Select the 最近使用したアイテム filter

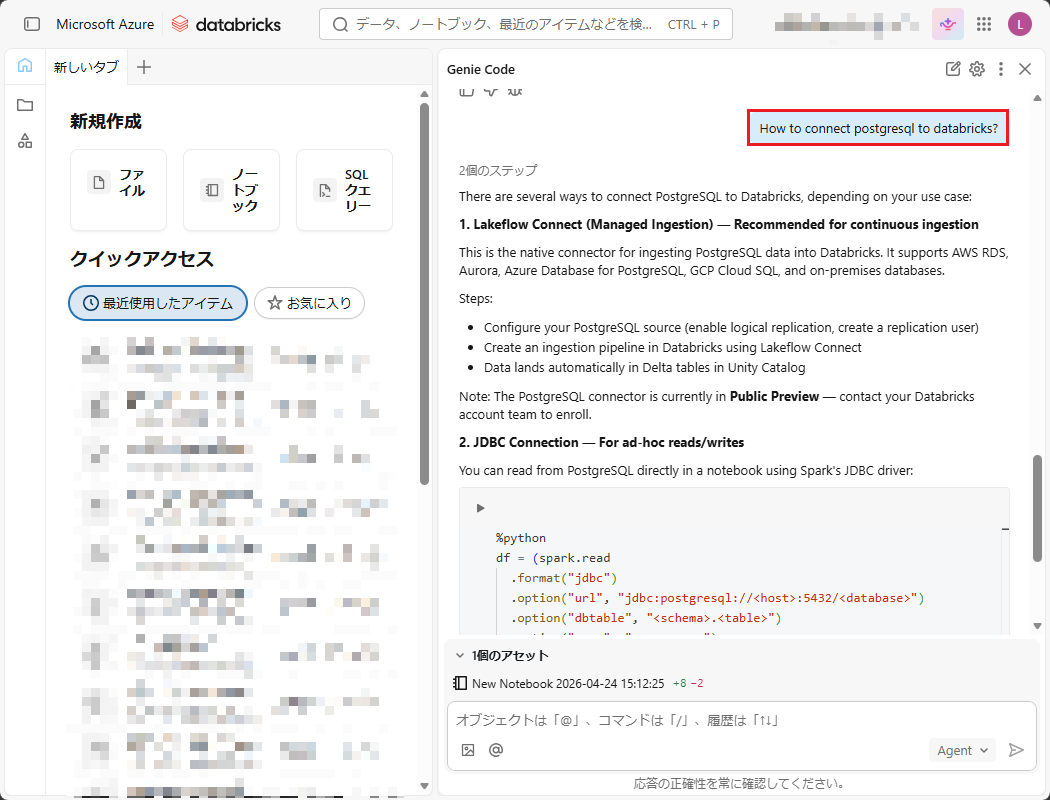pos(158,303)
